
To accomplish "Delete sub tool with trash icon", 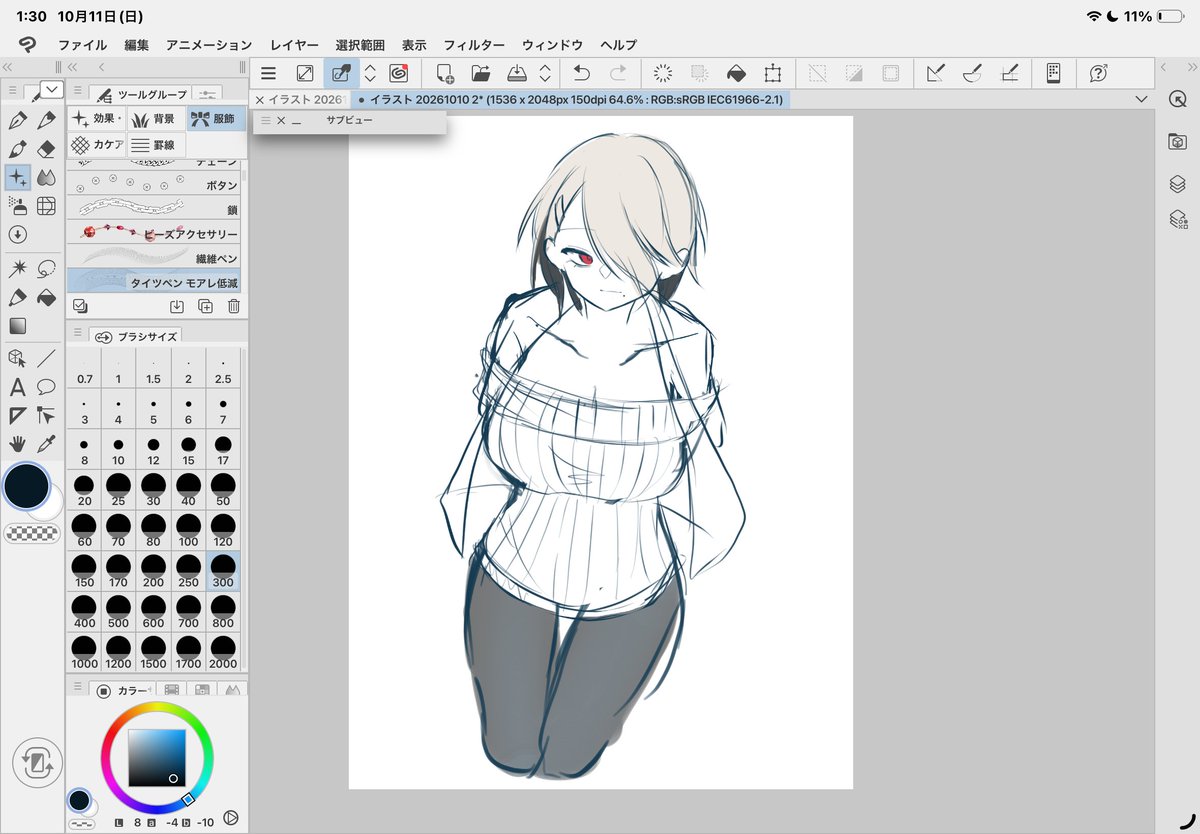I will (x=233, y=307).
